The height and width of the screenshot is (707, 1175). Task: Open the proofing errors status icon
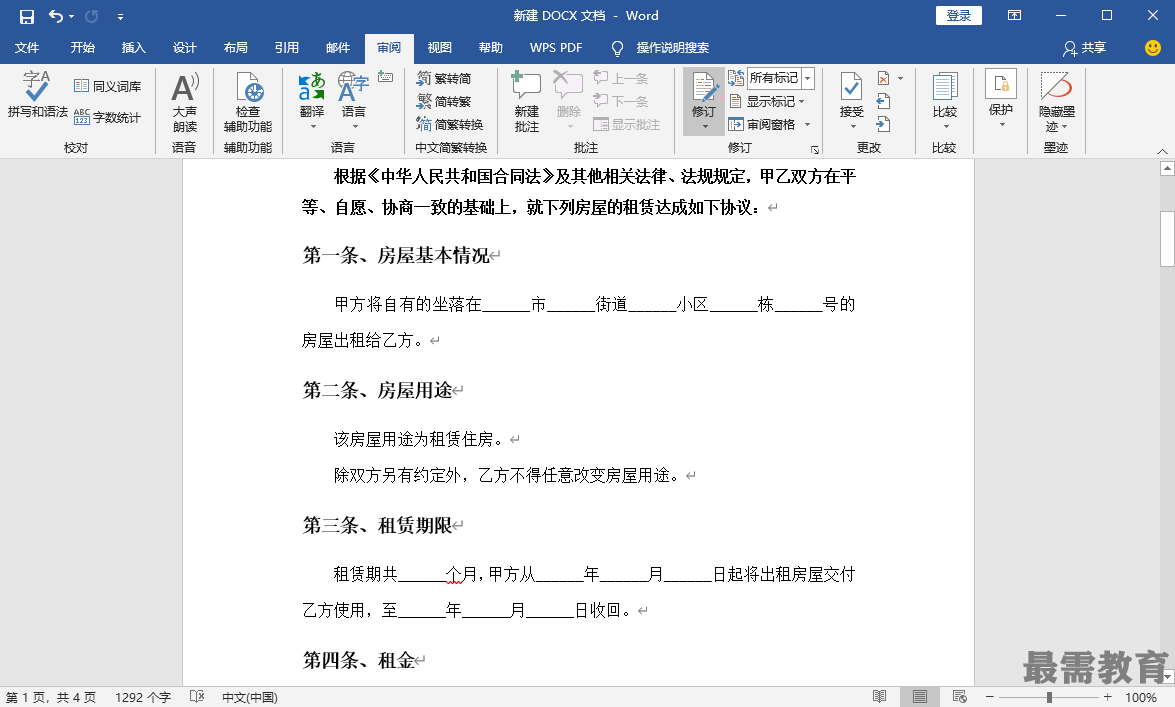point(197,697)
